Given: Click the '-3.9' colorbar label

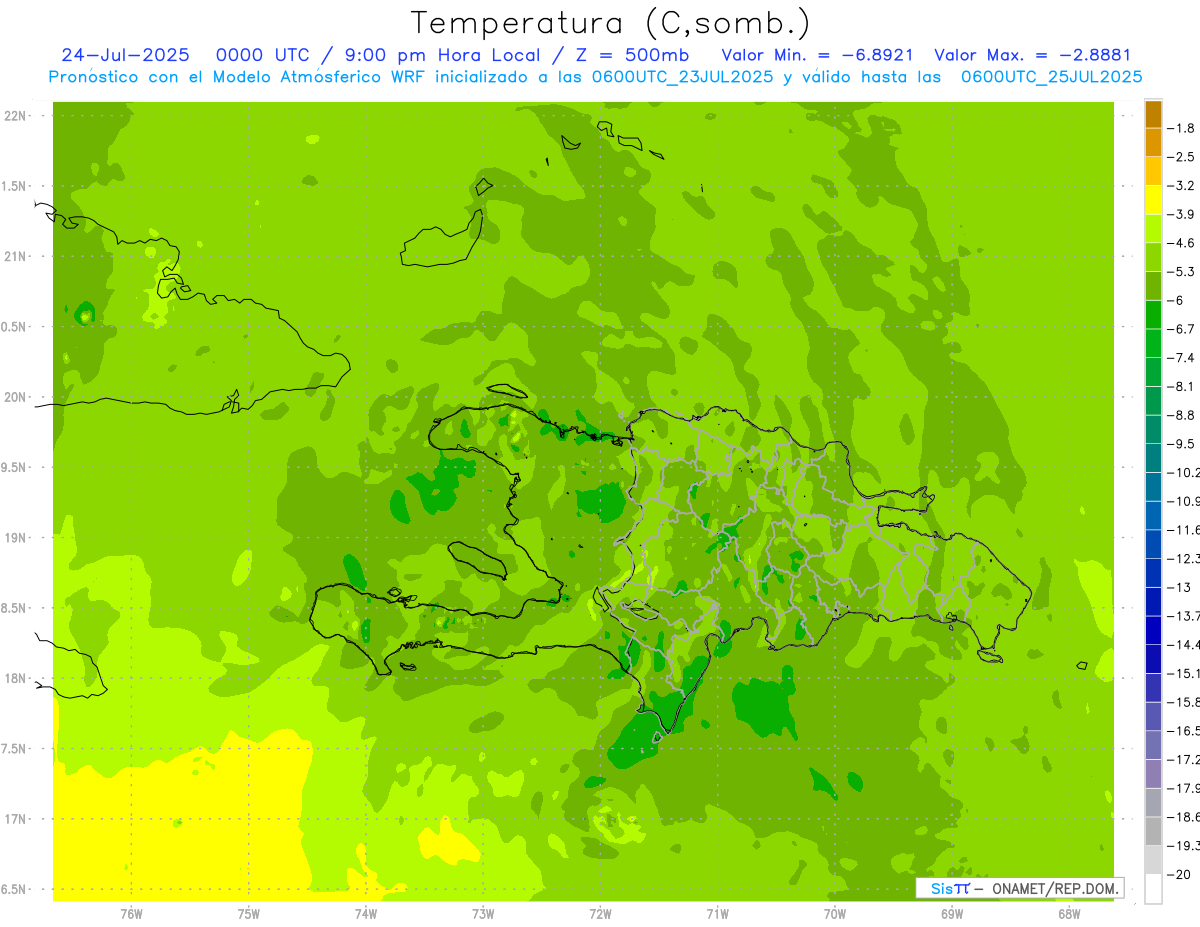Looking at the screenshot, I should click(x=1181, y=215).
